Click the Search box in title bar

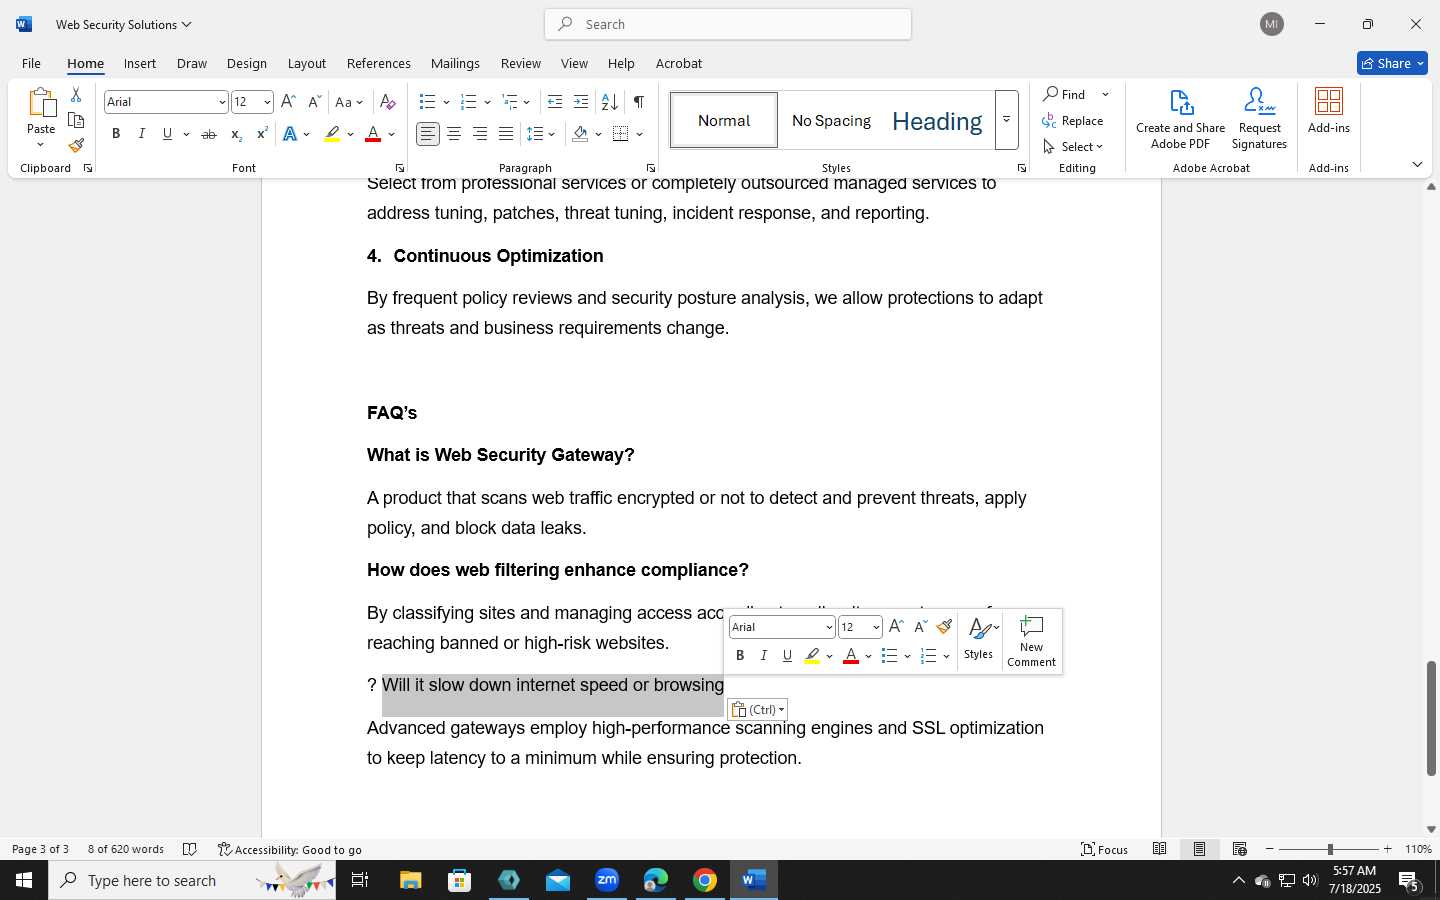coord(728,24)
